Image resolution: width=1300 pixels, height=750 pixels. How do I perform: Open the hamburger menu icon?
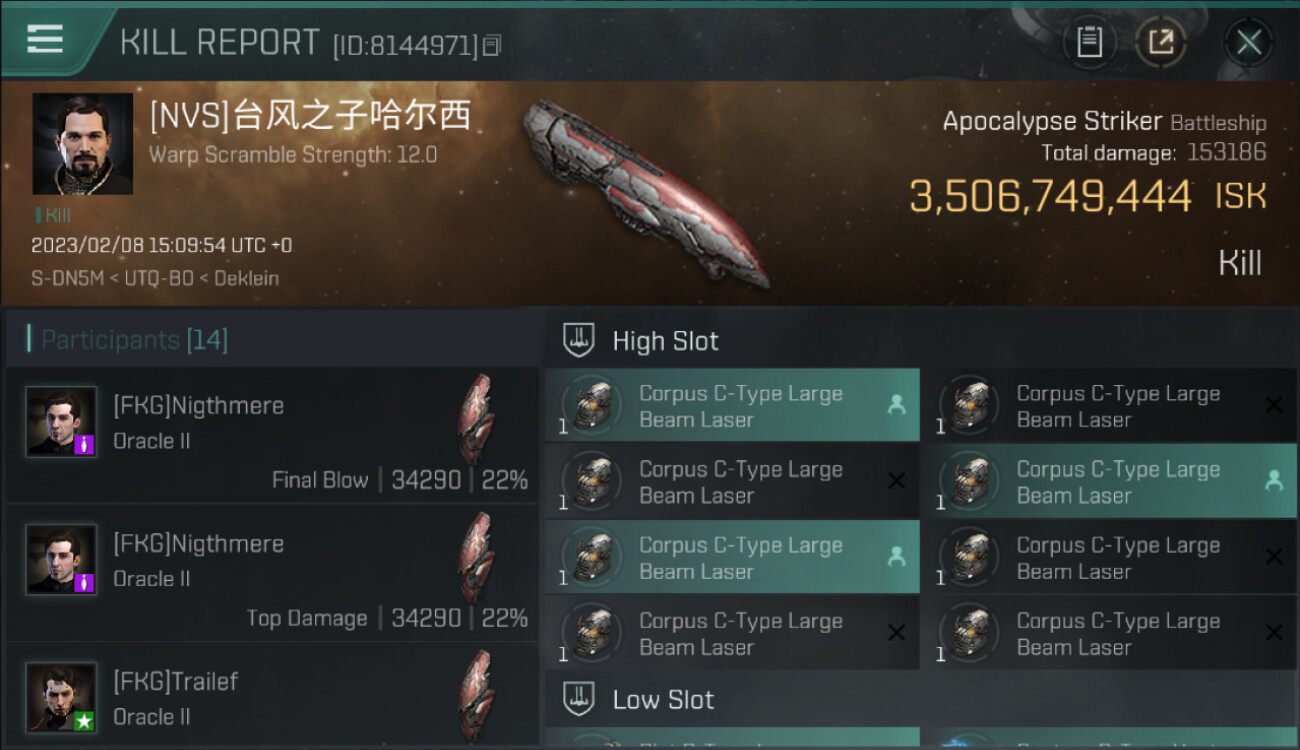pos(45,39)
